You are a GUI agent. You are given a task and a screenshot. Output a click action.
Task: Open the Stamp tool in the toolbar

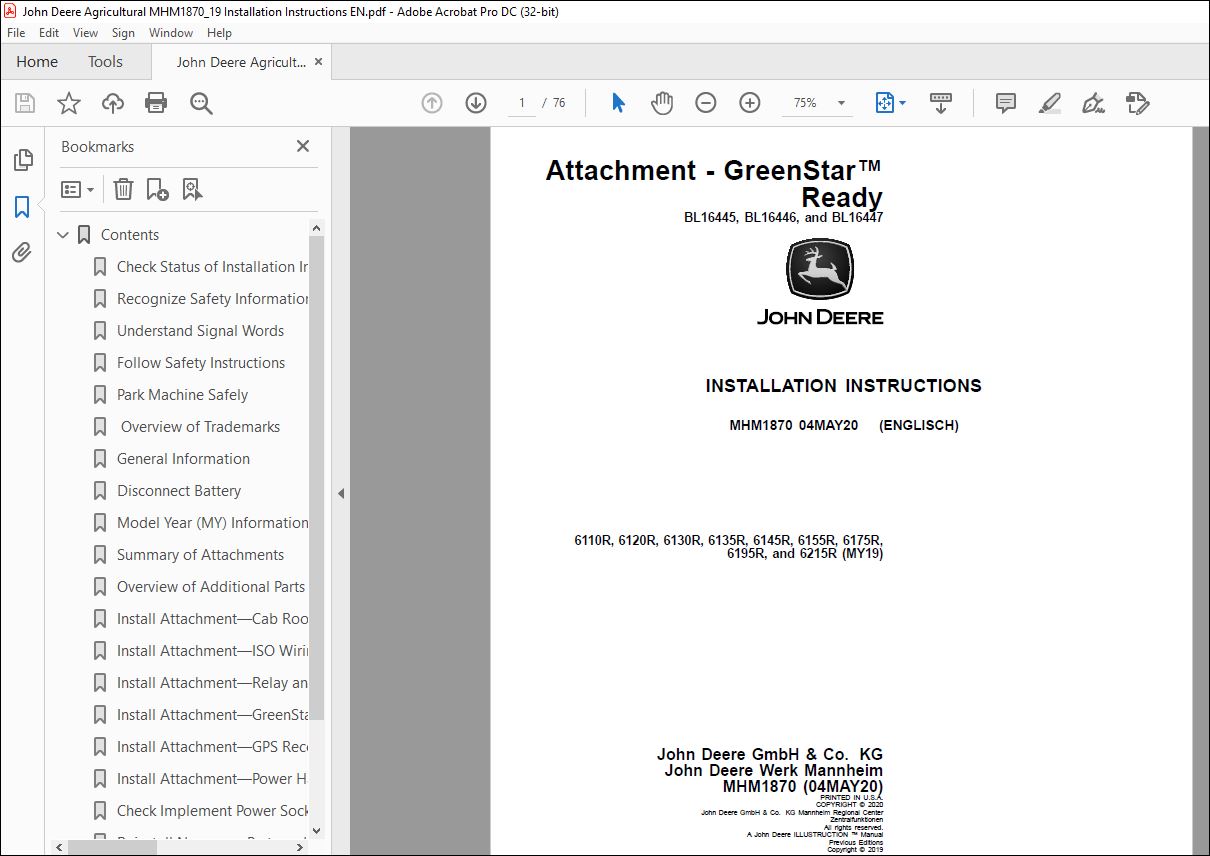[1137, 103]
